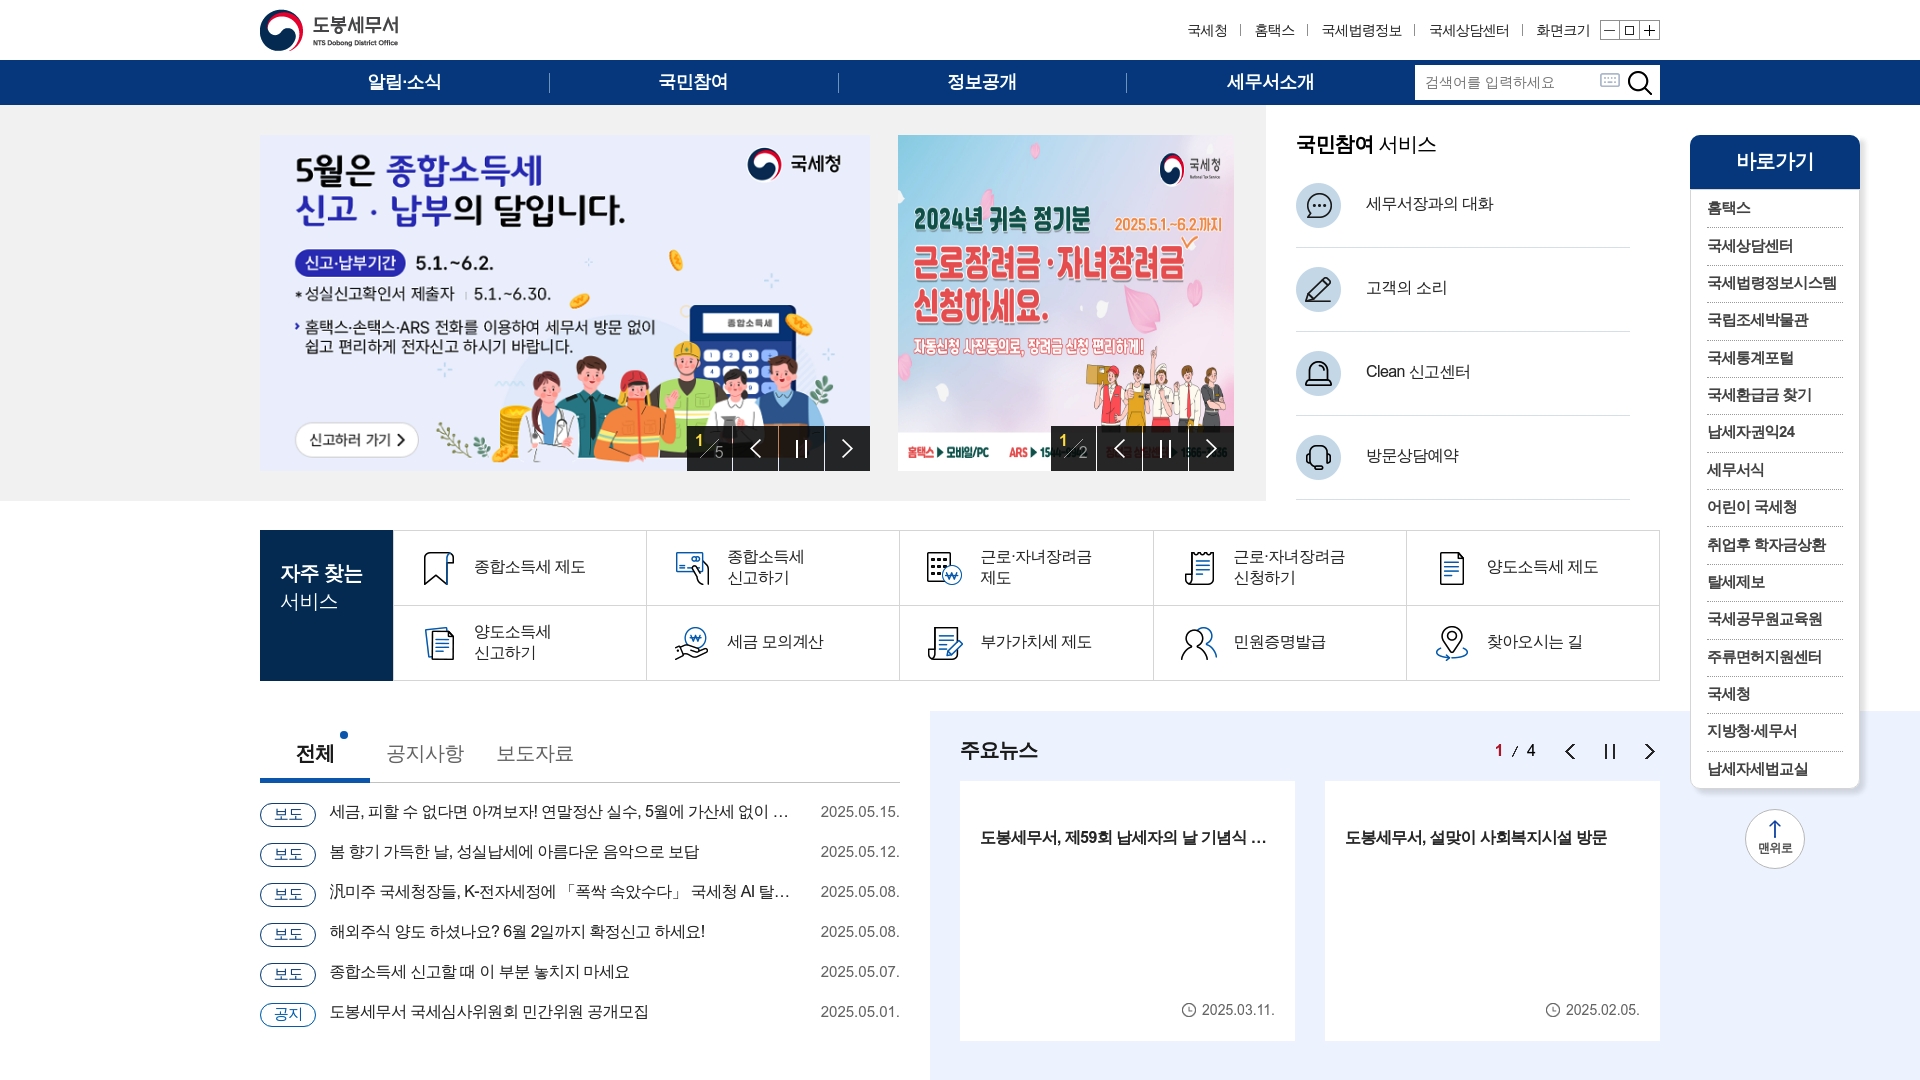
Task: Go to previous slide of 장려금 banner
Action: pos(1119,448)
